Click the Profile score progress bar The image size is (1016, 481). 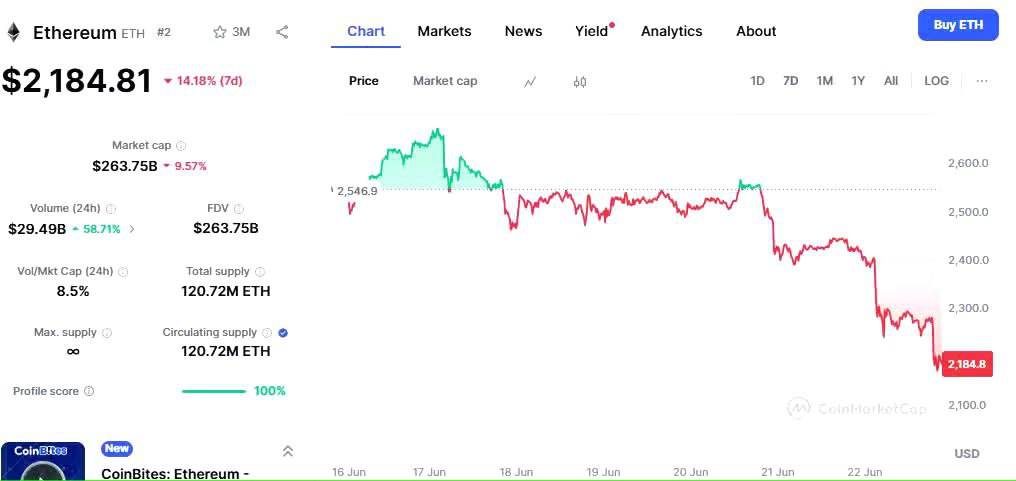213,391
